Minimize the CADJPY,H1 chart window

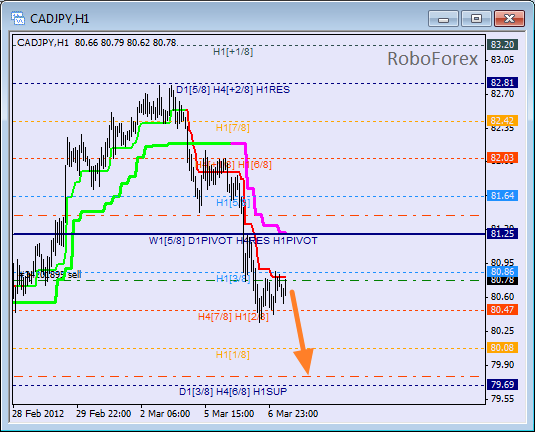pos(443,19)
